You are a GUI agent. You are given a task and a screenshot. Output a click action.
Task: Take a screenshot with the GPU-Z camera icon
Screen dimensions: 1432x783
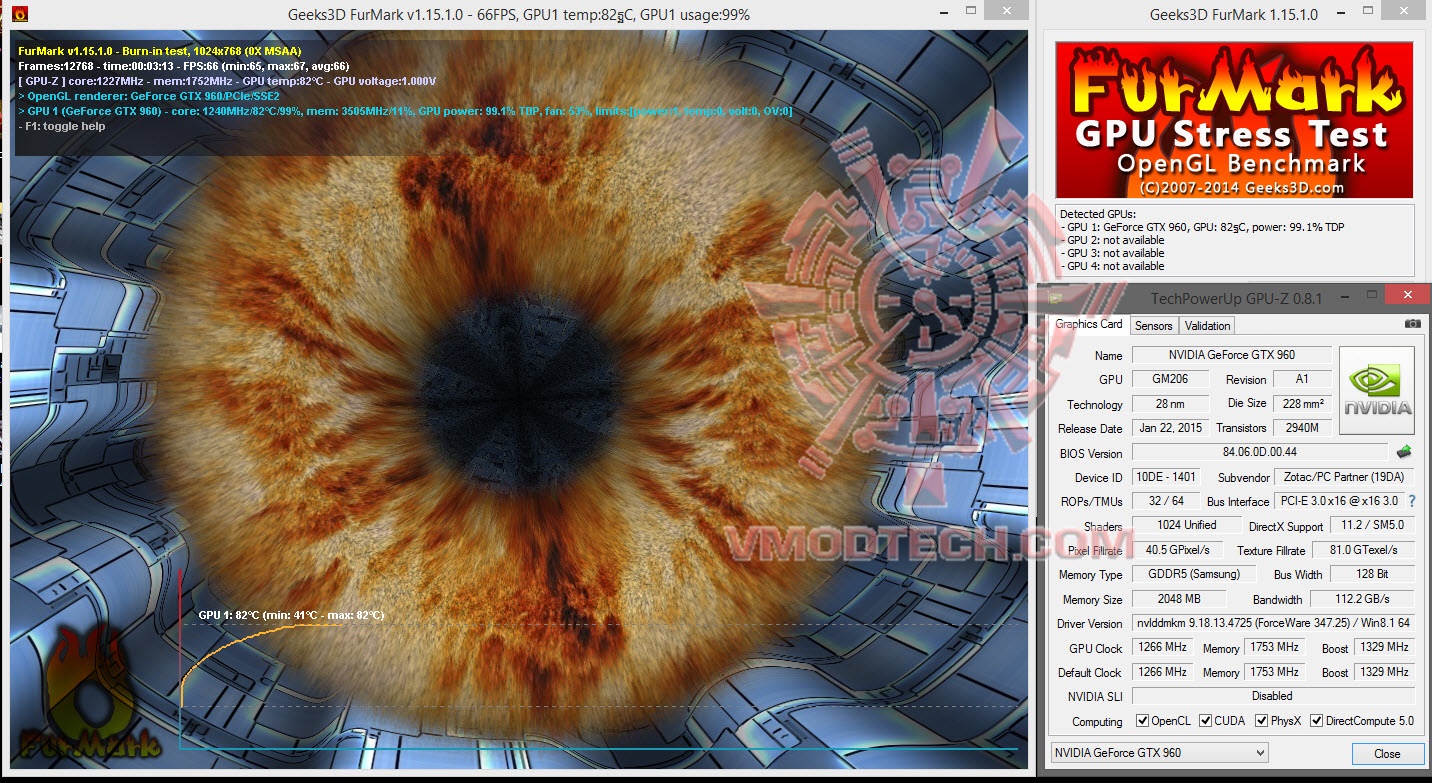point(1412,324)
